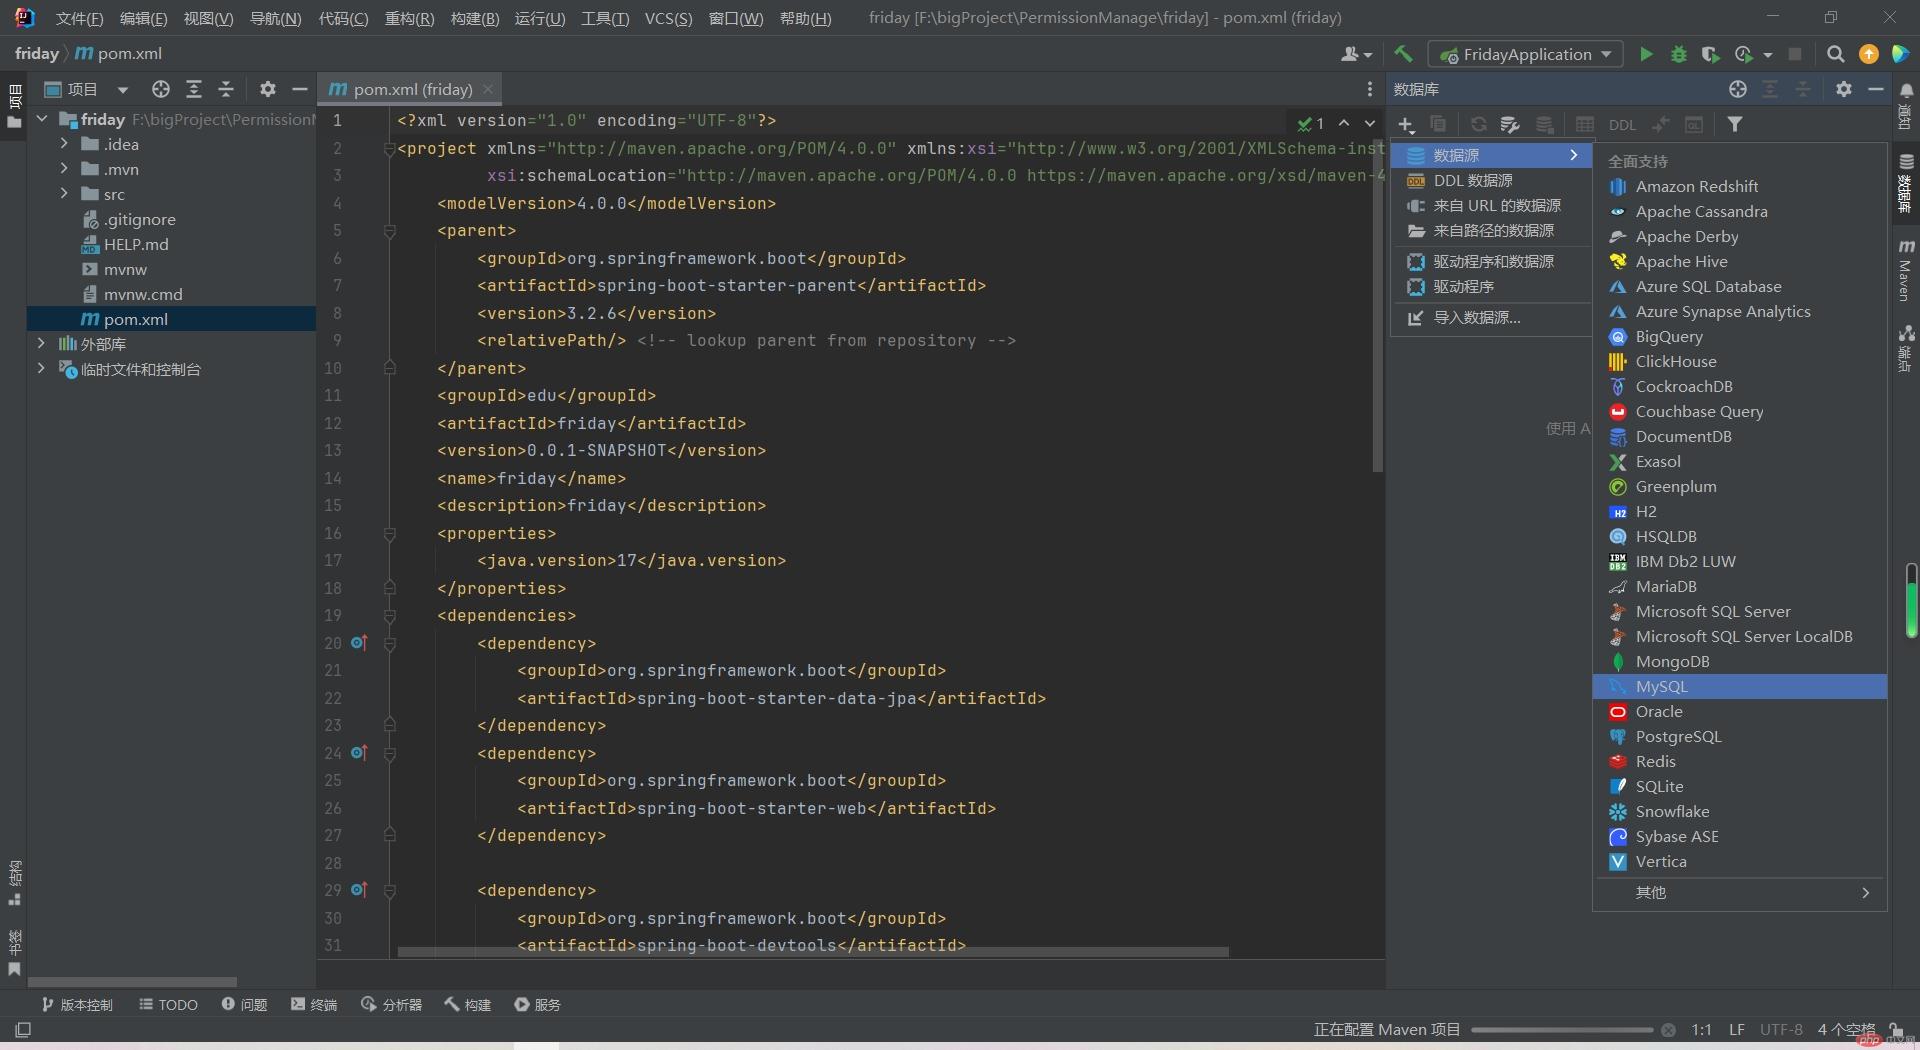Build project with hammer icon
This screenshot has width=1920, height=1050.
coord(1403,54)
